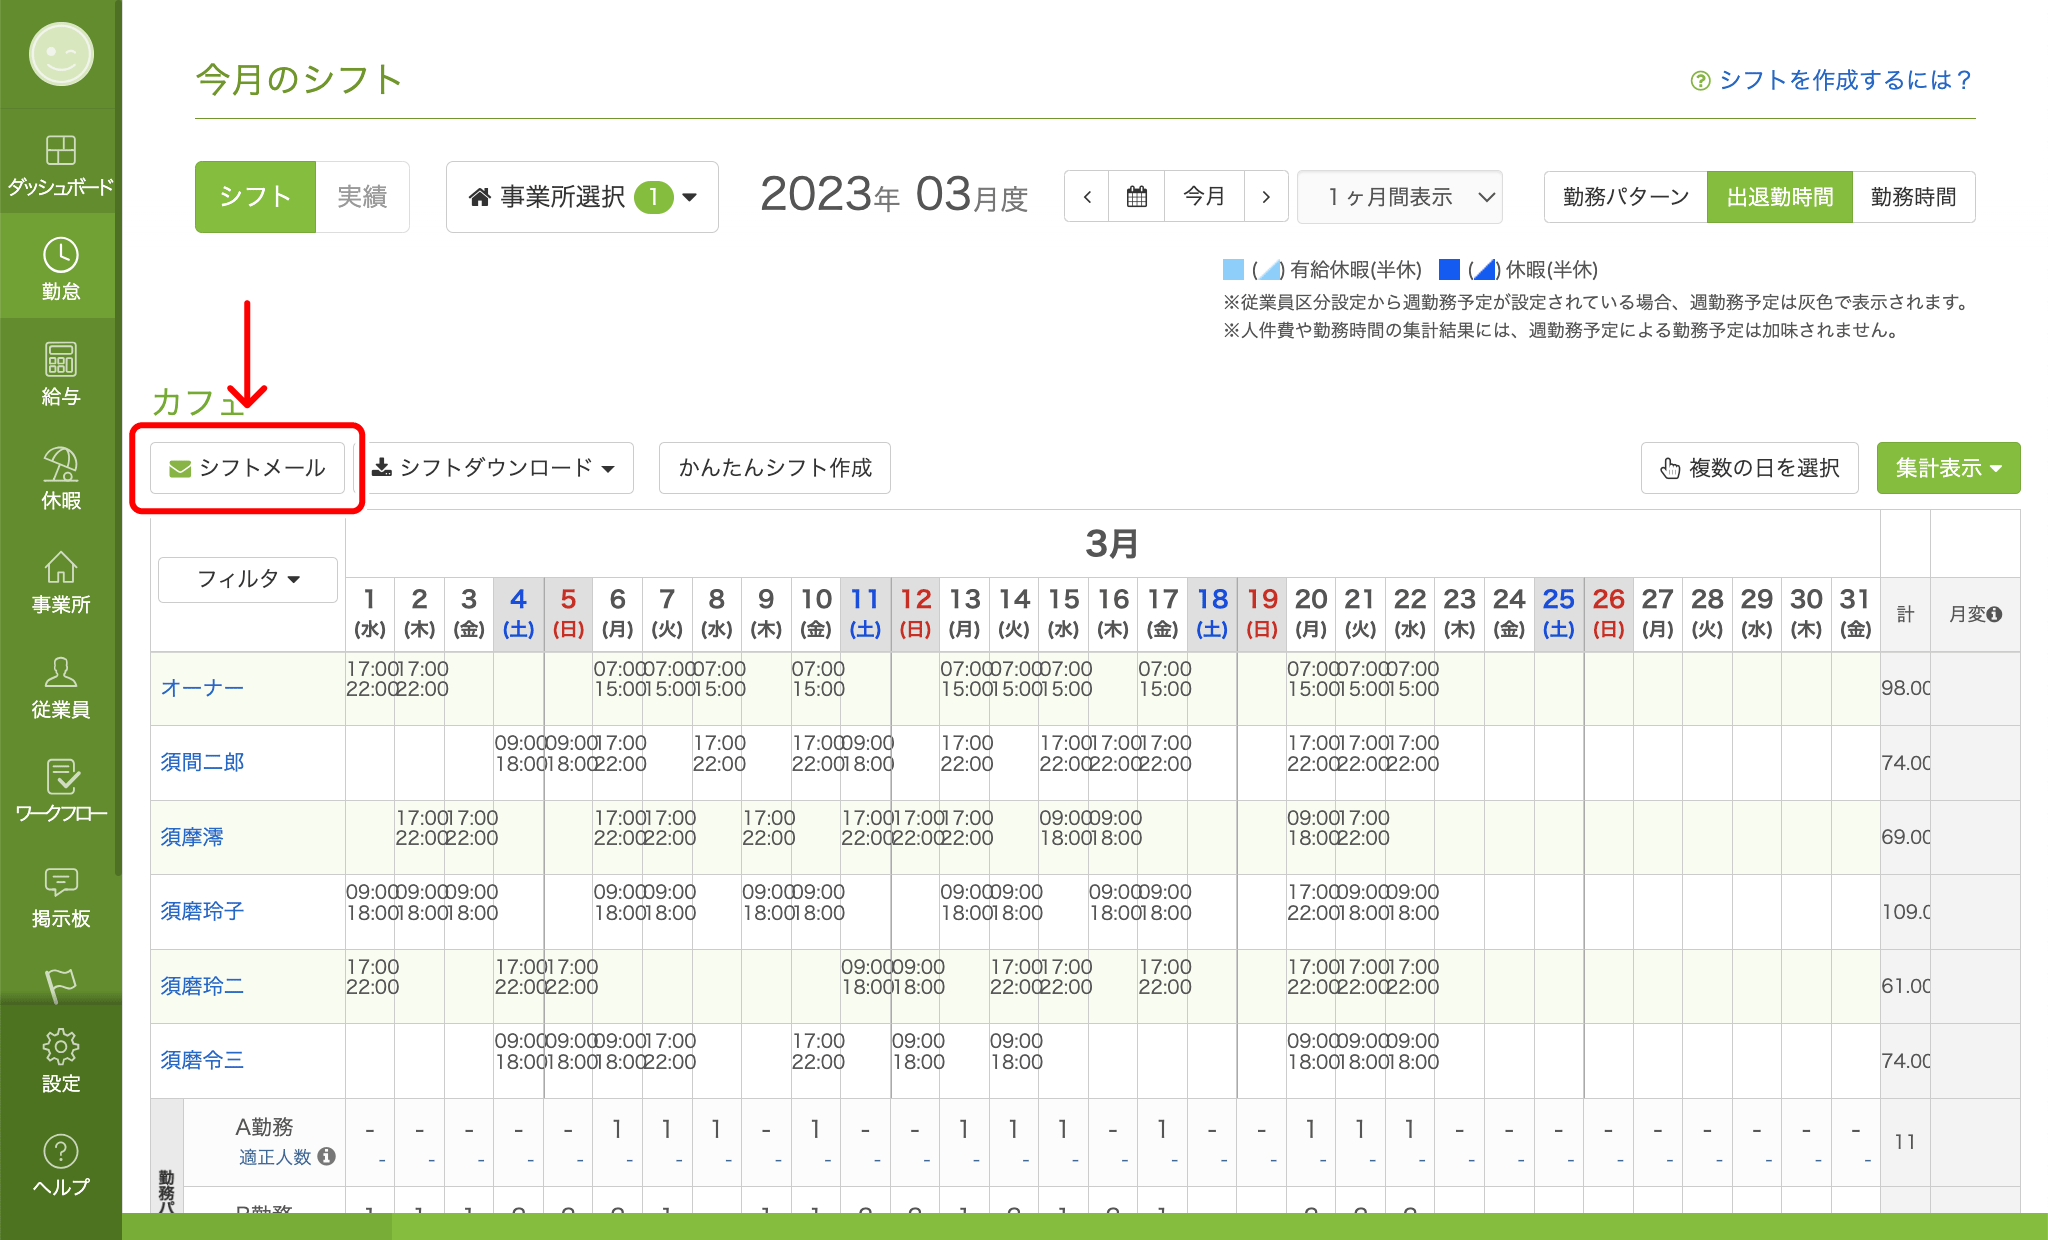Open the シフトを作成するには？ help link

tap(1832, 80)
